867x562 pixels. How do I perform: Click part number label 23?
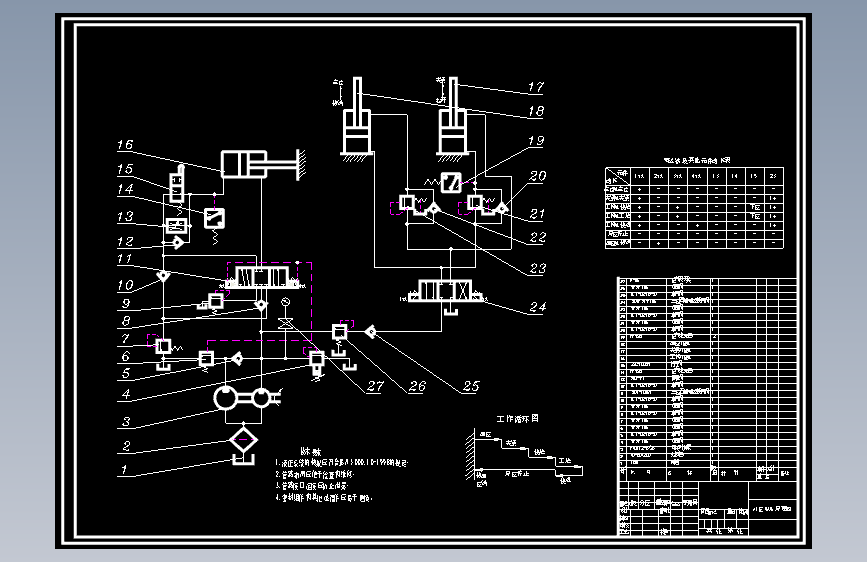537,268
